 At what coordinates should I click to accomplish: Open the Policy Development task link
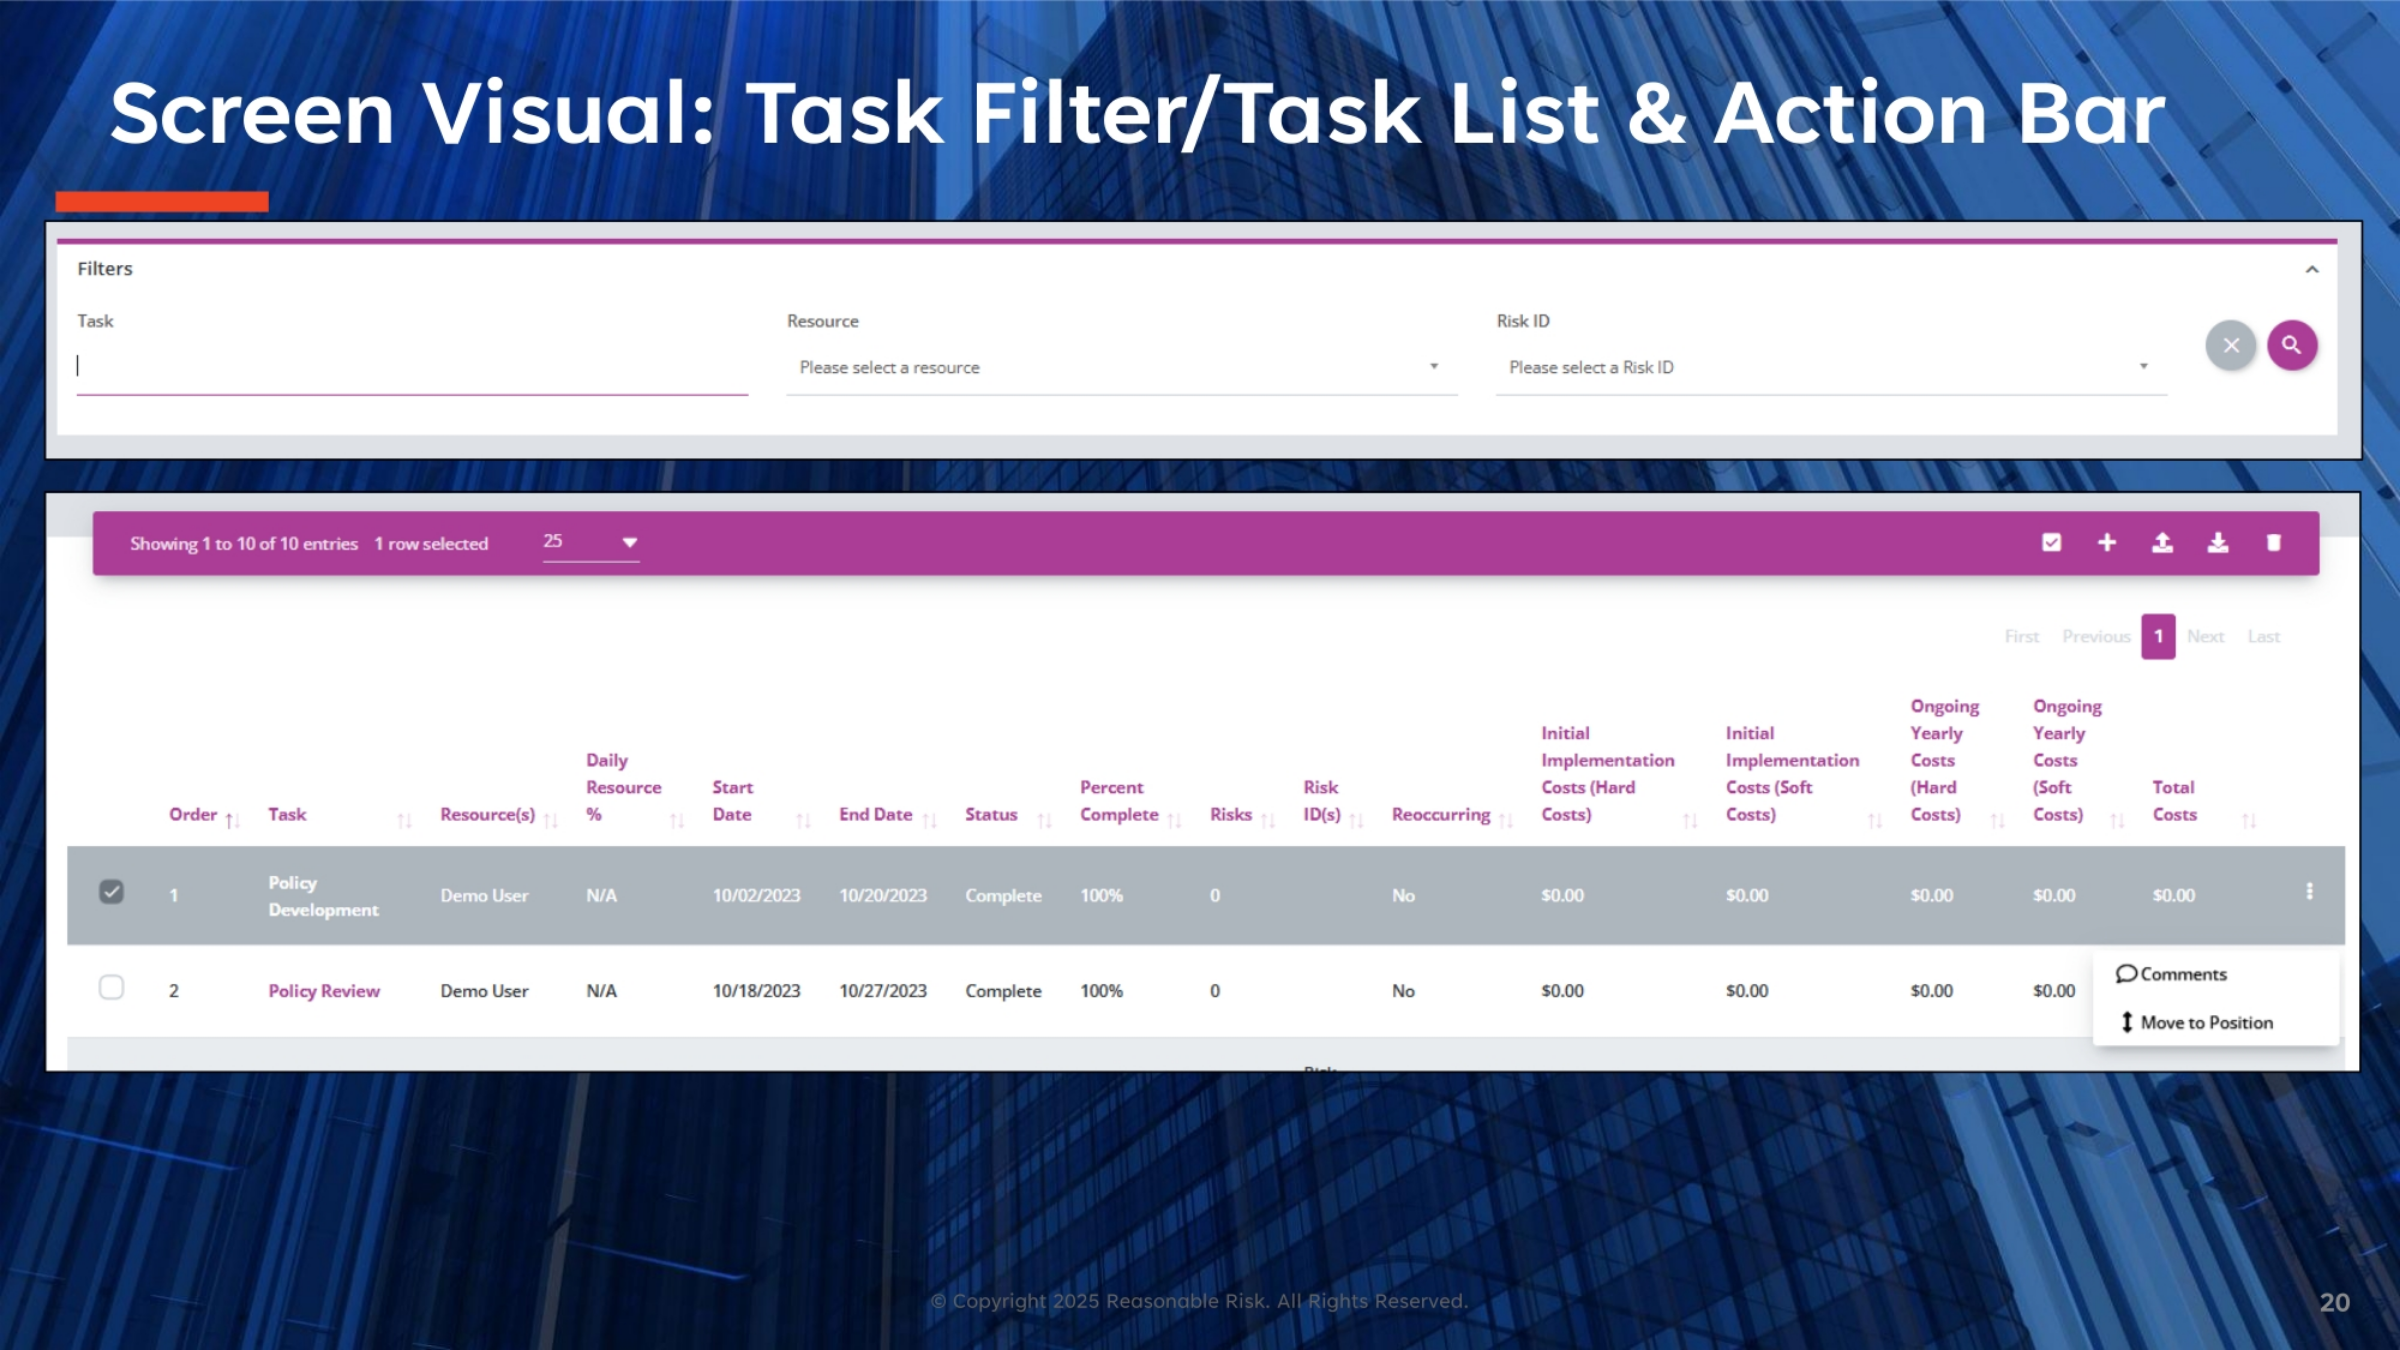coord(323,896)
